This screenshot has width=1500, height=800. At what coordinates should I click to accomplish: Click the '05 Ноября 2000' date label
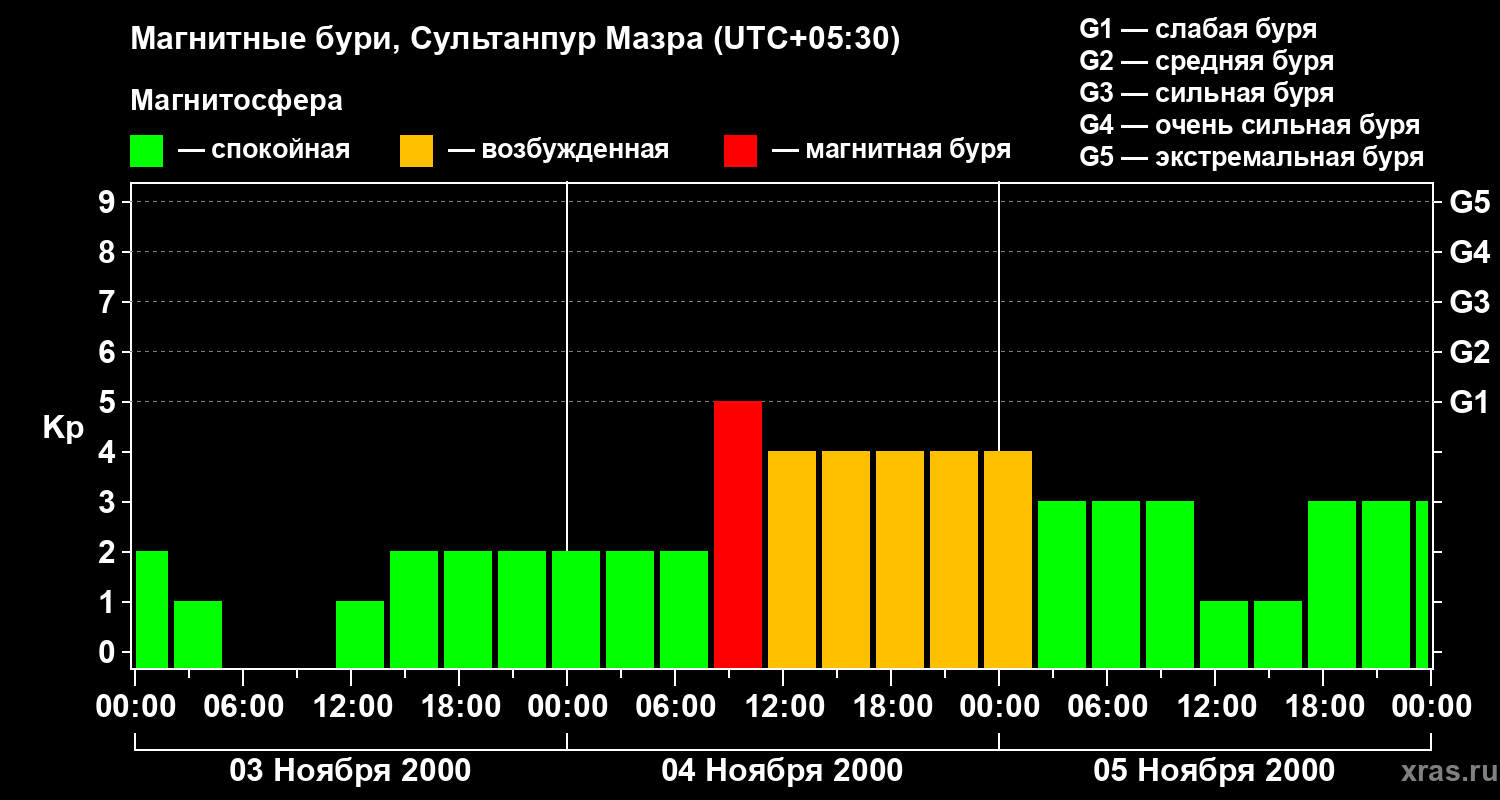click(x=1214, y=771)
